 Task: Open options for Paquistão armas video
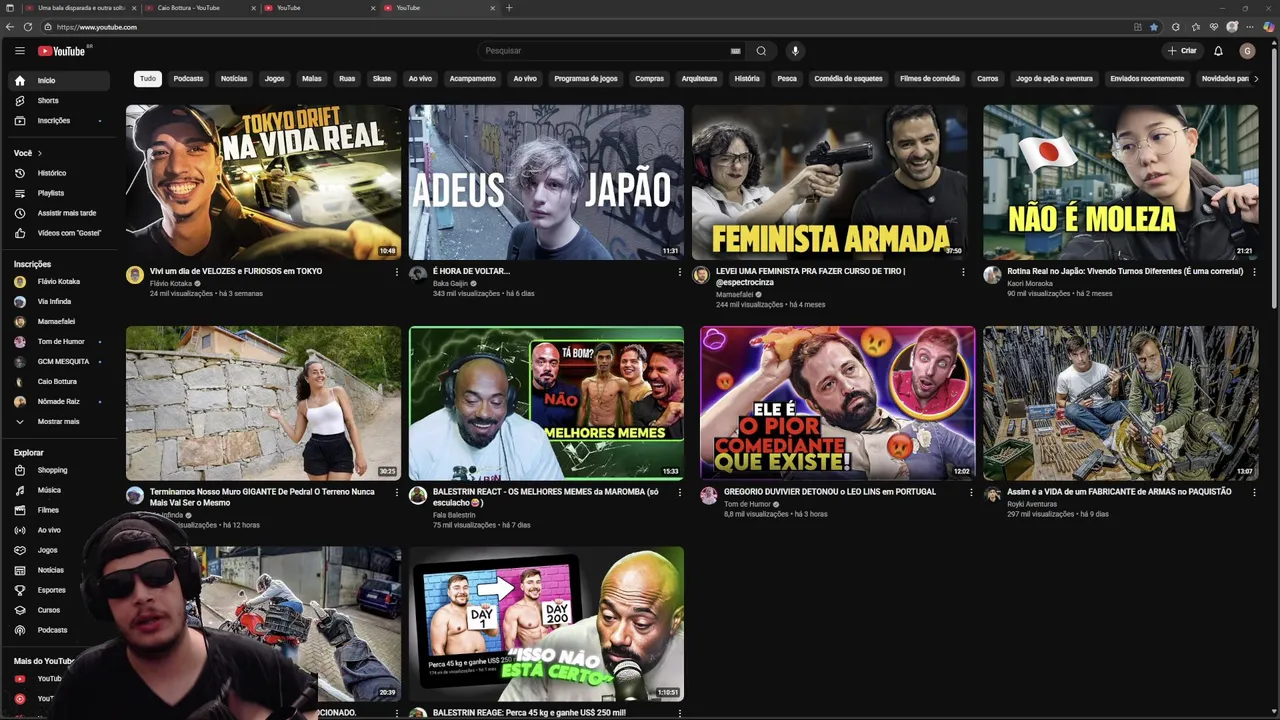(1254, 493)
